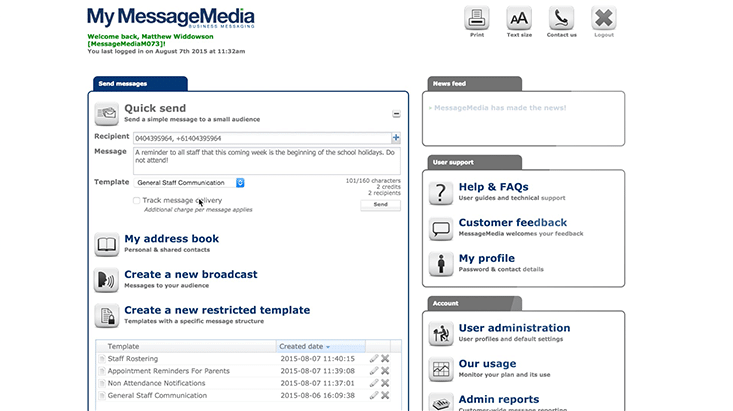
Task: Open Help & FAQs link
Action: (x=494, y=187)
